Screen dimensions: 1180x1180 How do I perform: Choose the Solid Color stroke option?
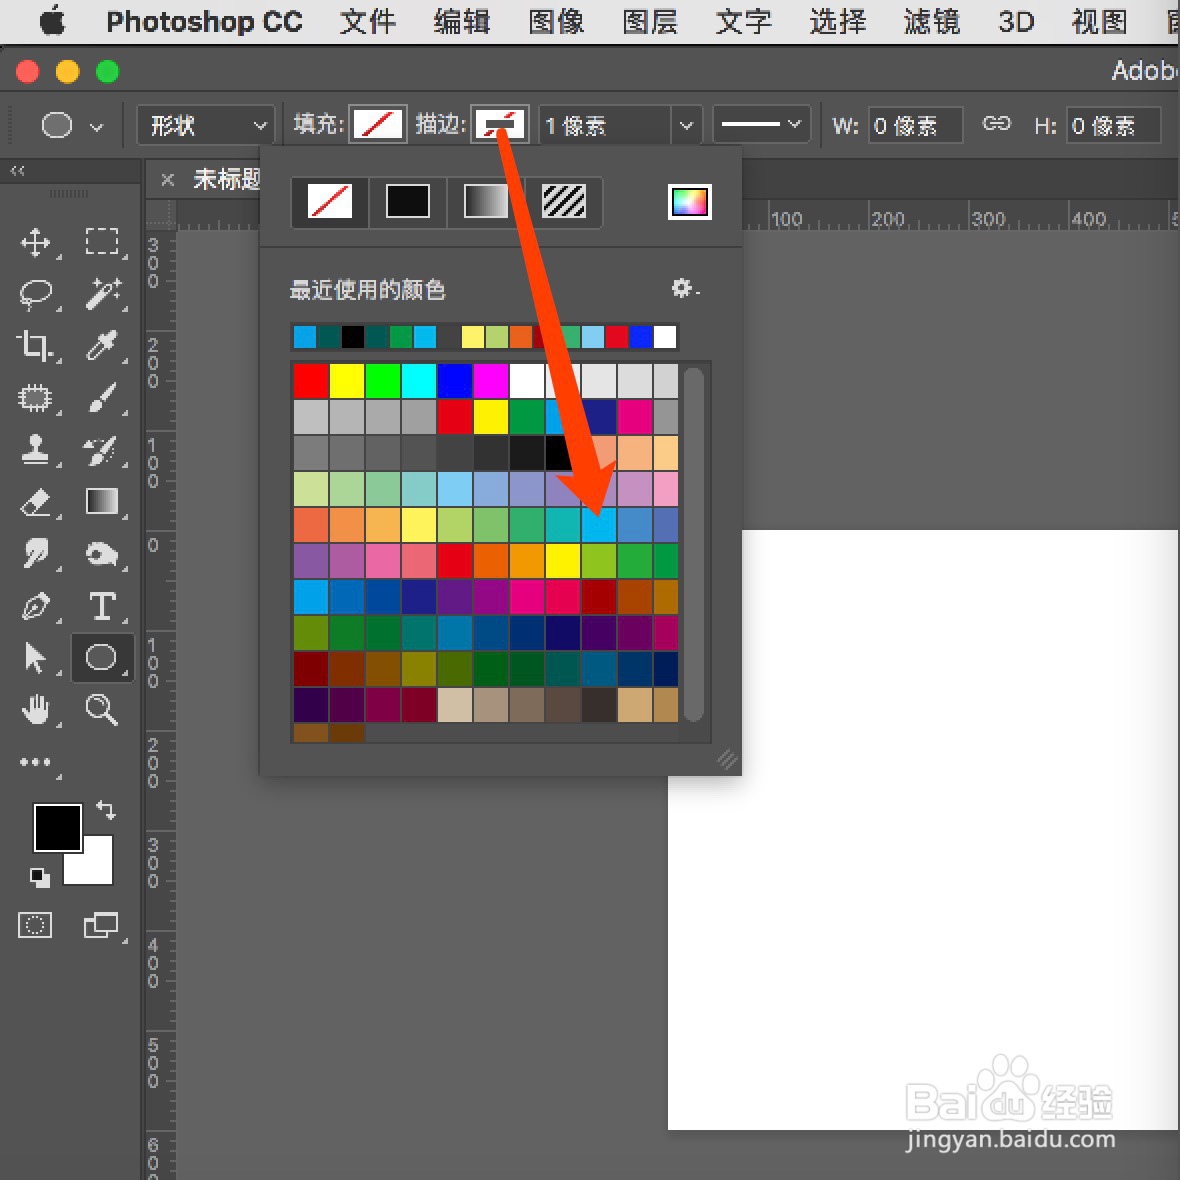[408, 202]
